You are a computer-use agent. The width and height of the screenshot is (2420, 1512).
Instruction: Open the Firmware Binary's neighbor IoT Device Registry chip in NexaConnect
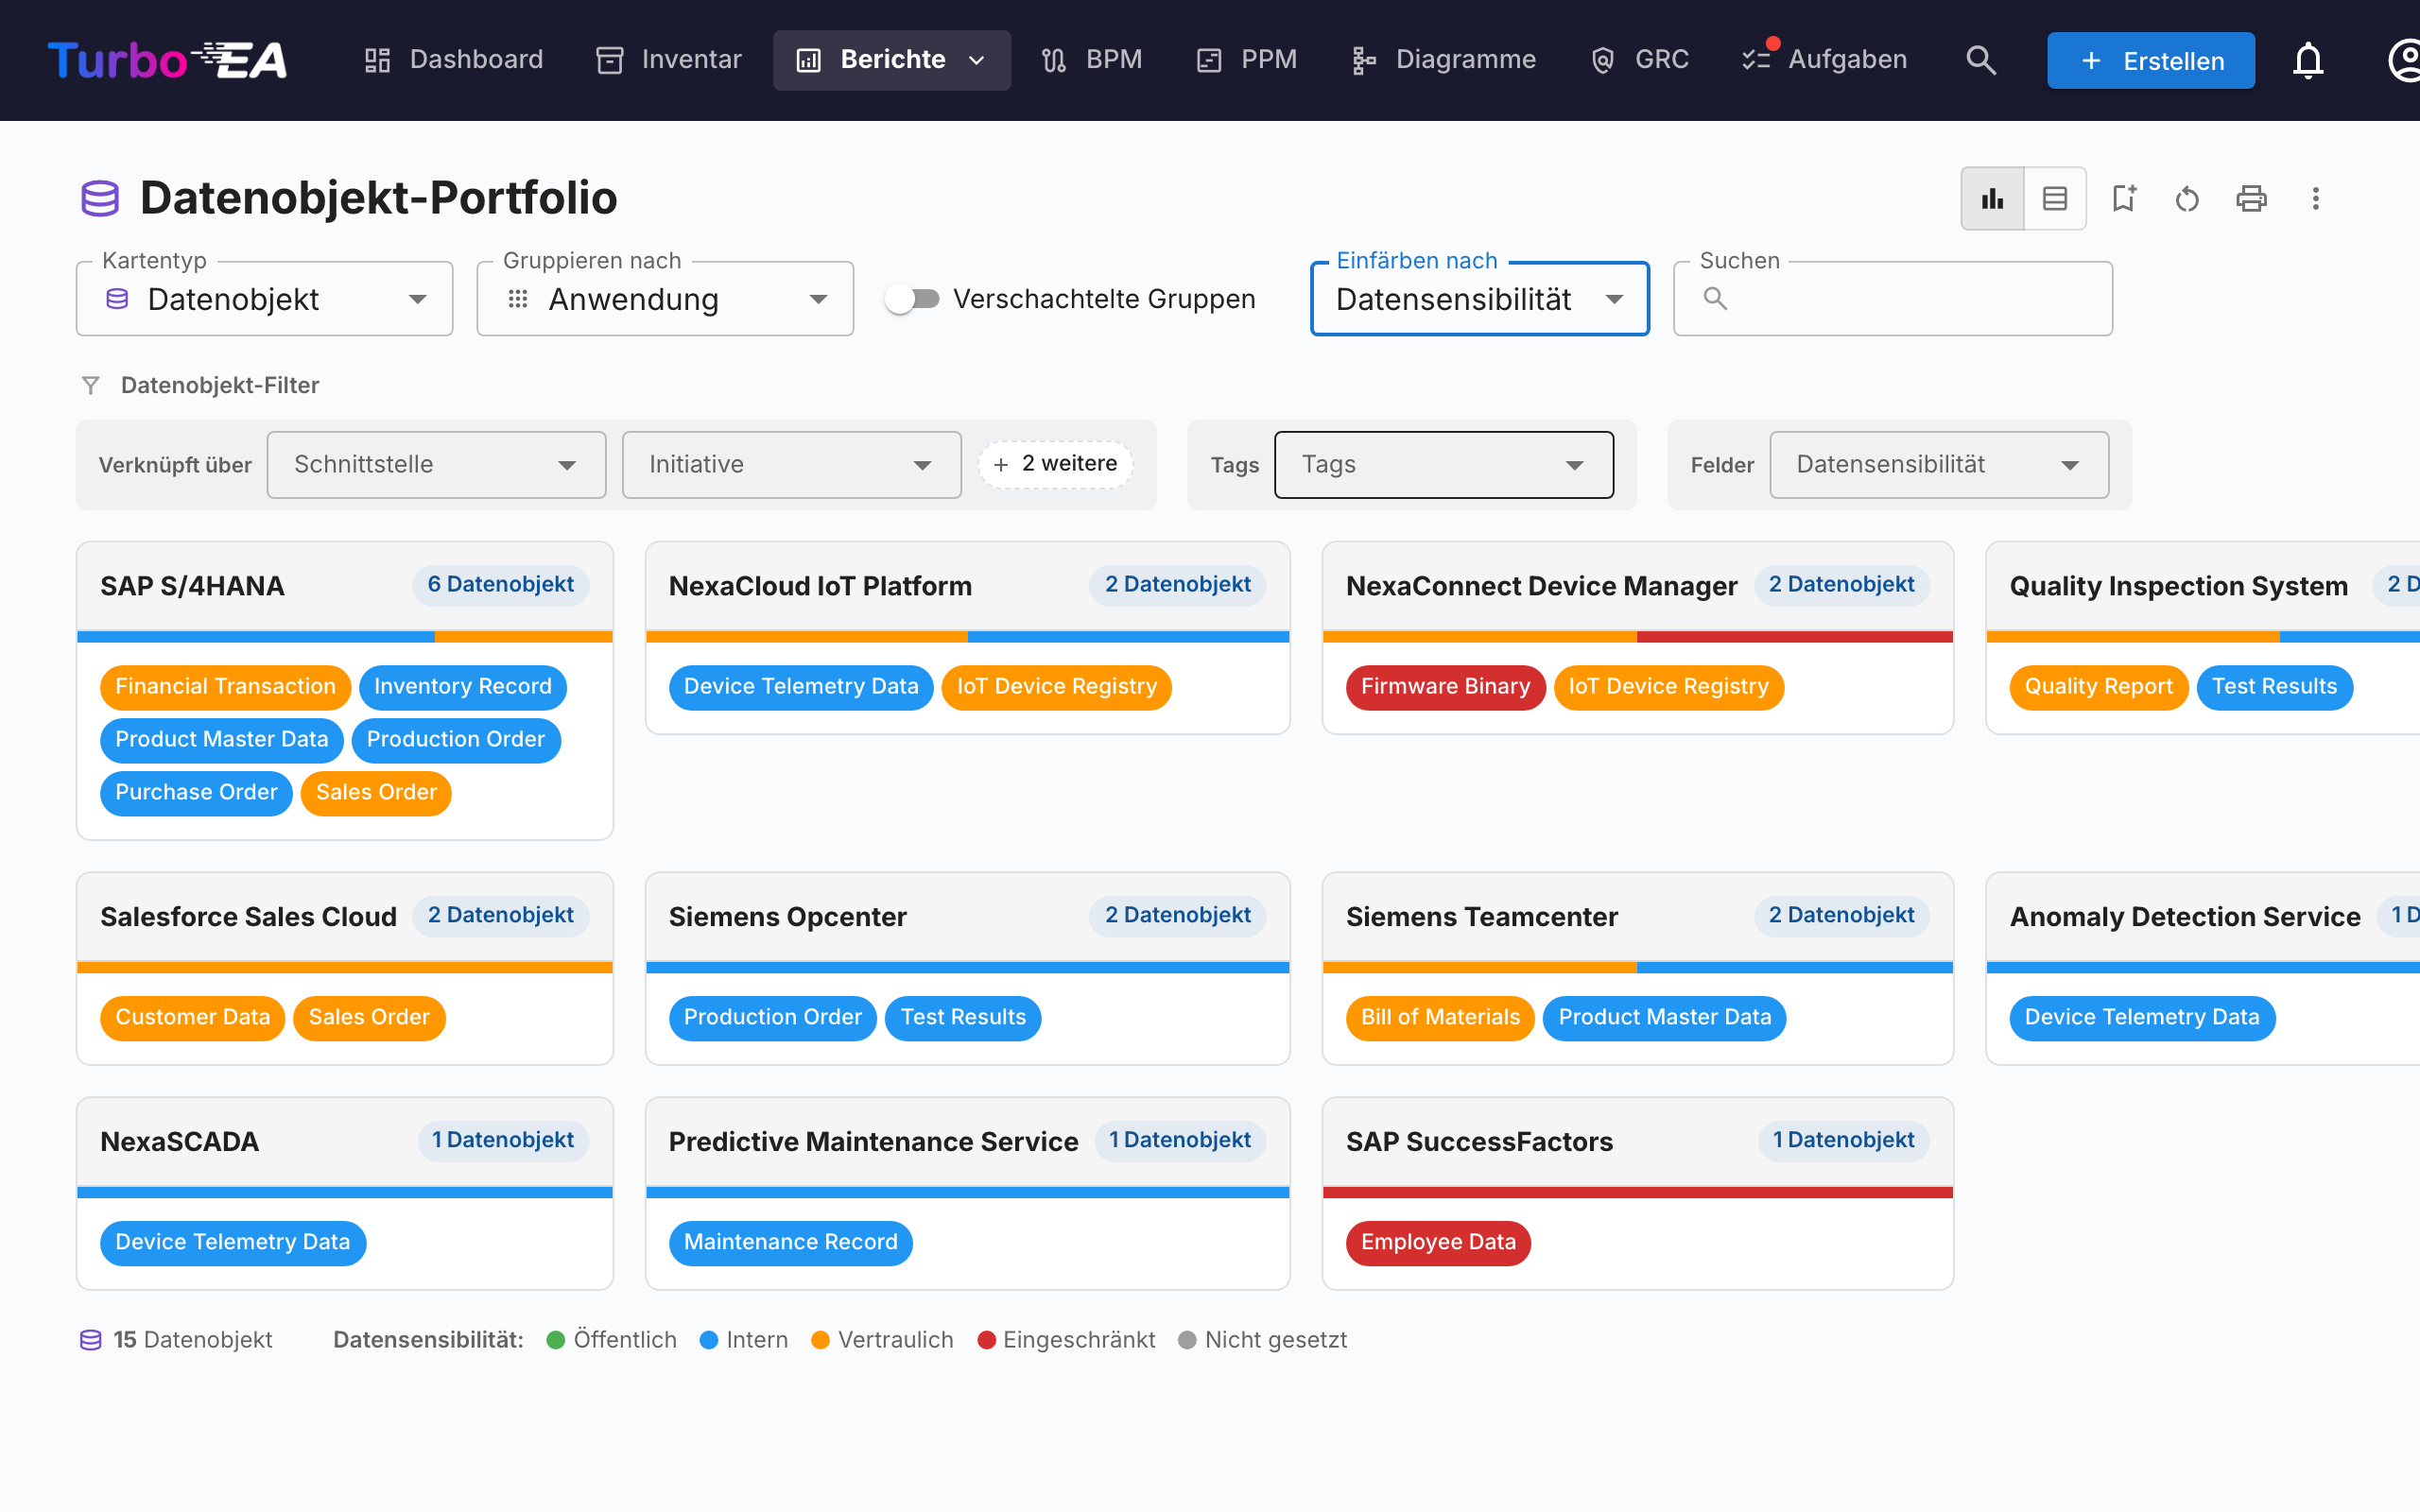pos(1668,687)
